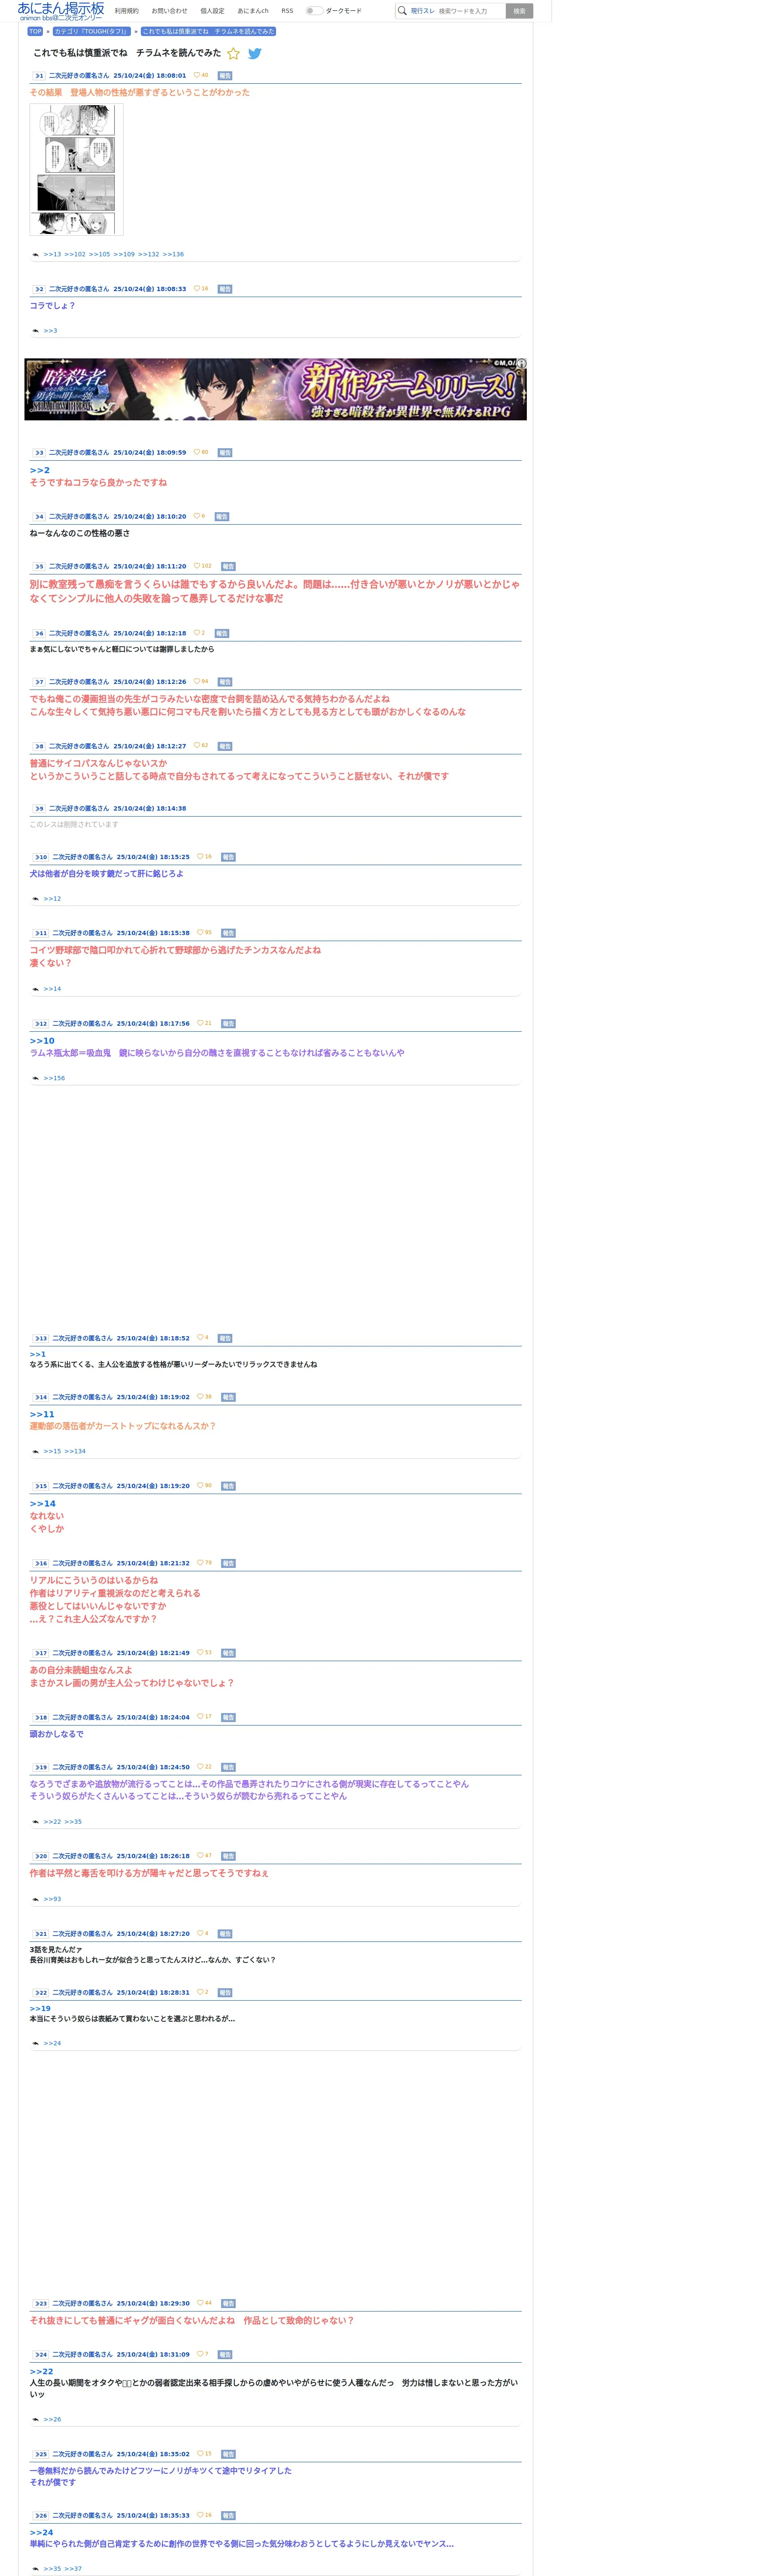Click the 検索 search button
Viewport: 778px width, 2576px height.
[x=519, y=11]
